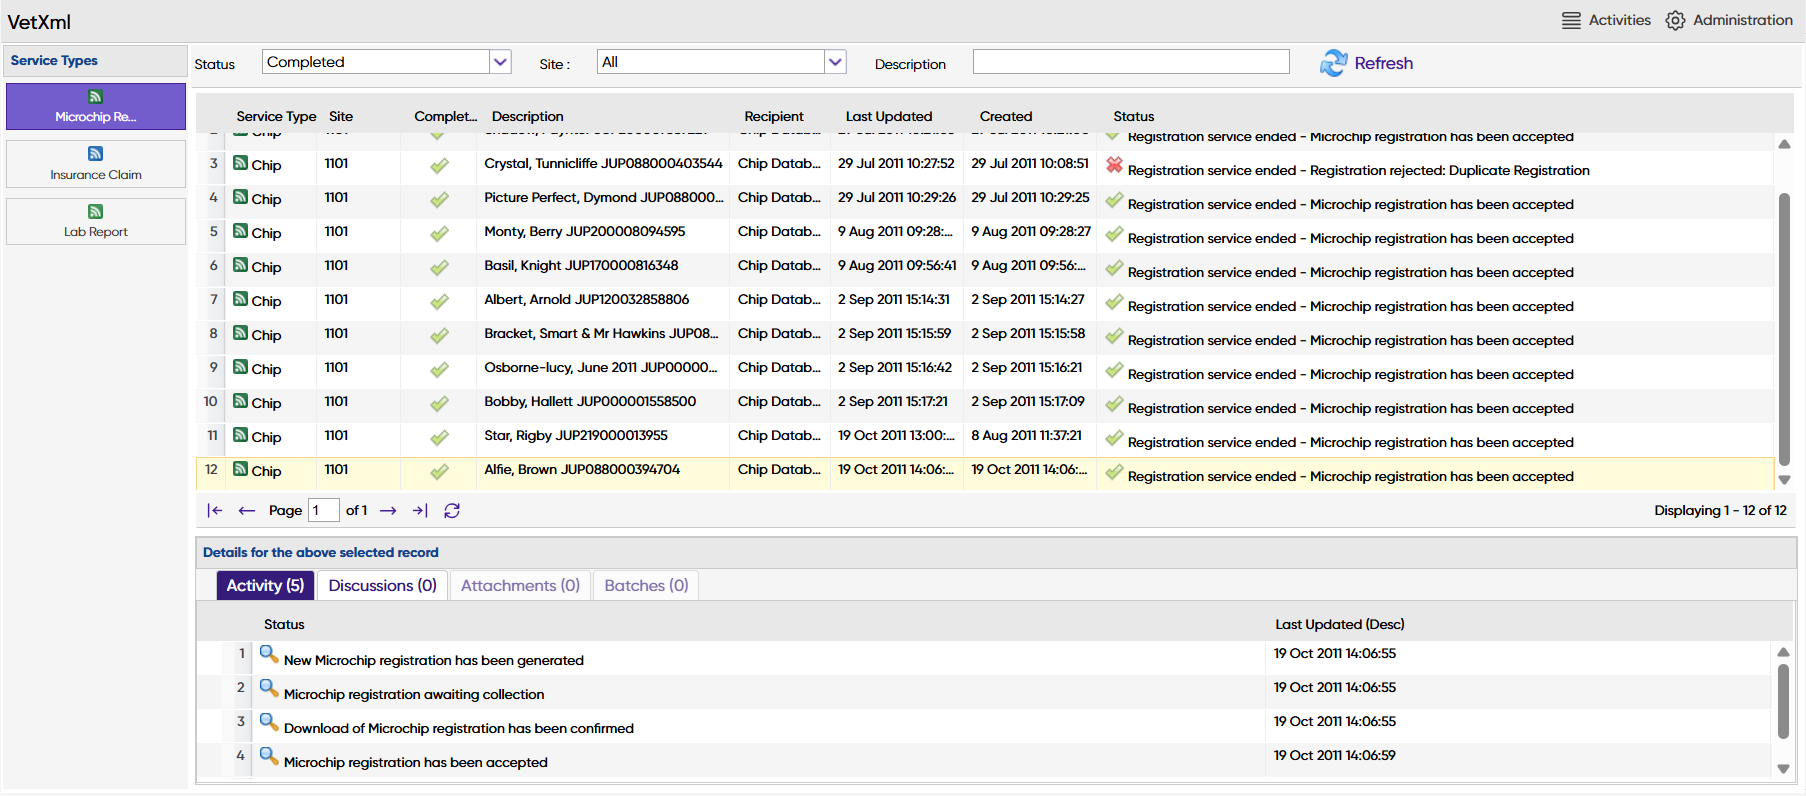Click the accepted status icon for Albert, Arnold
The width and height of the screenshot is (1806, 796).
(x=1114, y=301)
